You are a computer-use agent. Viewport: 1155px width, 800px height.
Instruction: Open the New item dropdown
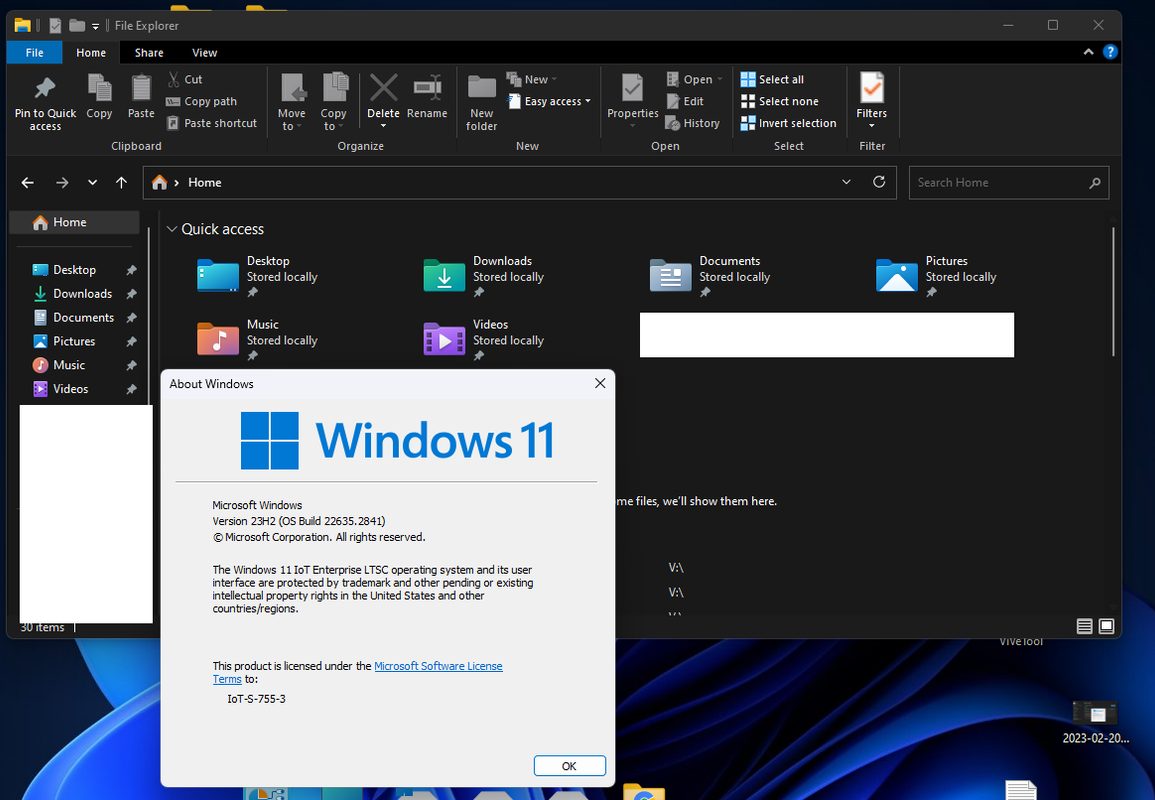[x=532, y=79]
